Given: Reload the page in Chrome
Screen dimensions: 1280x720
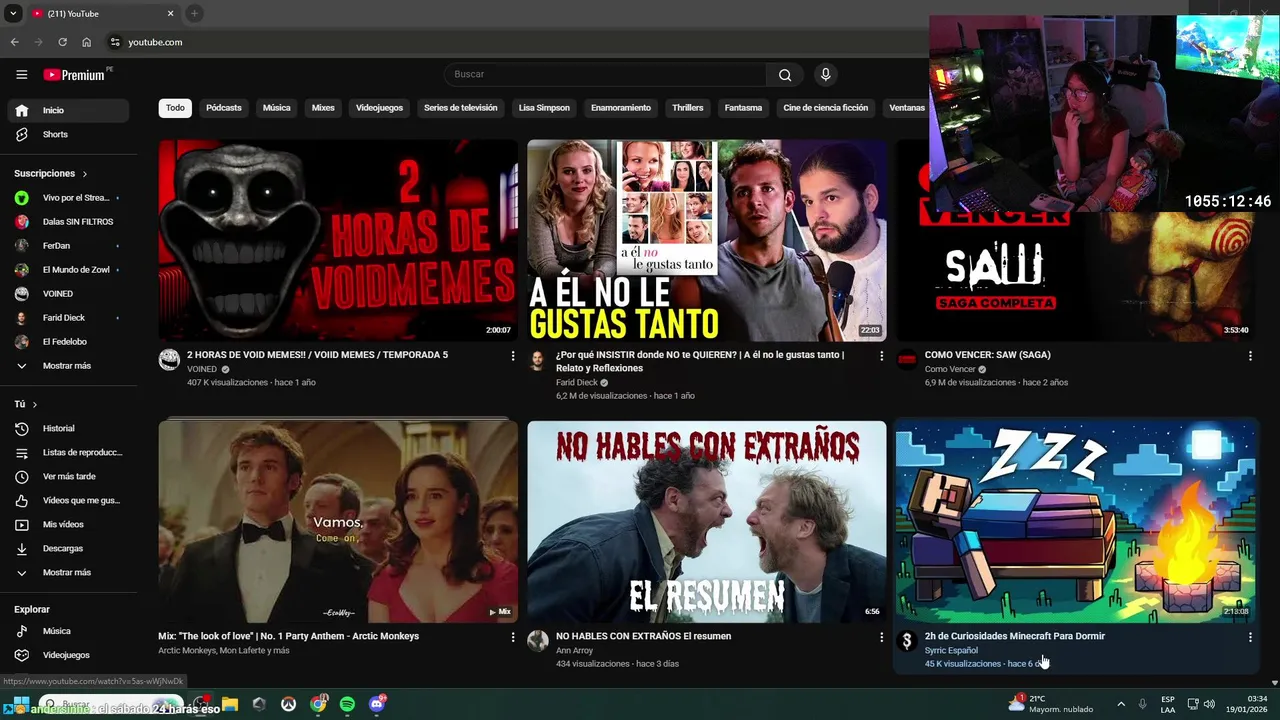Looking at the screenshot, I should click(x=62, y=42).
